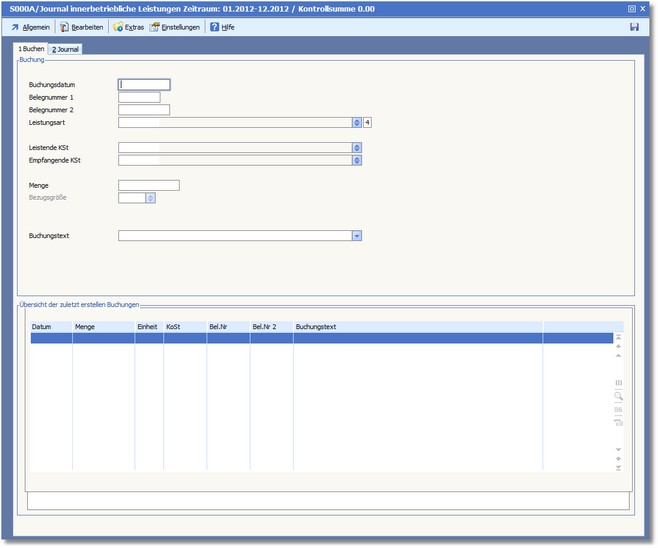Open the Bearbeiten menu
Viewport: 658px width, 548px height.
tap(81, 27)
